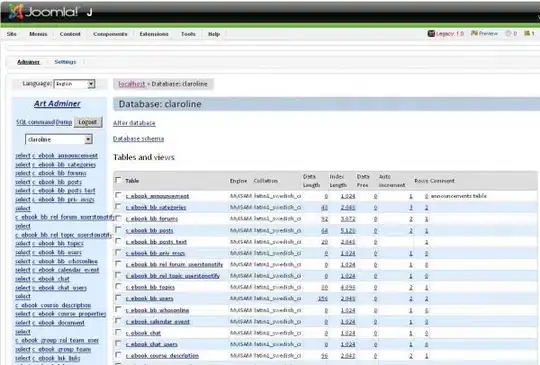
Task: Open the Components menu
Action: tap(110, 34)
